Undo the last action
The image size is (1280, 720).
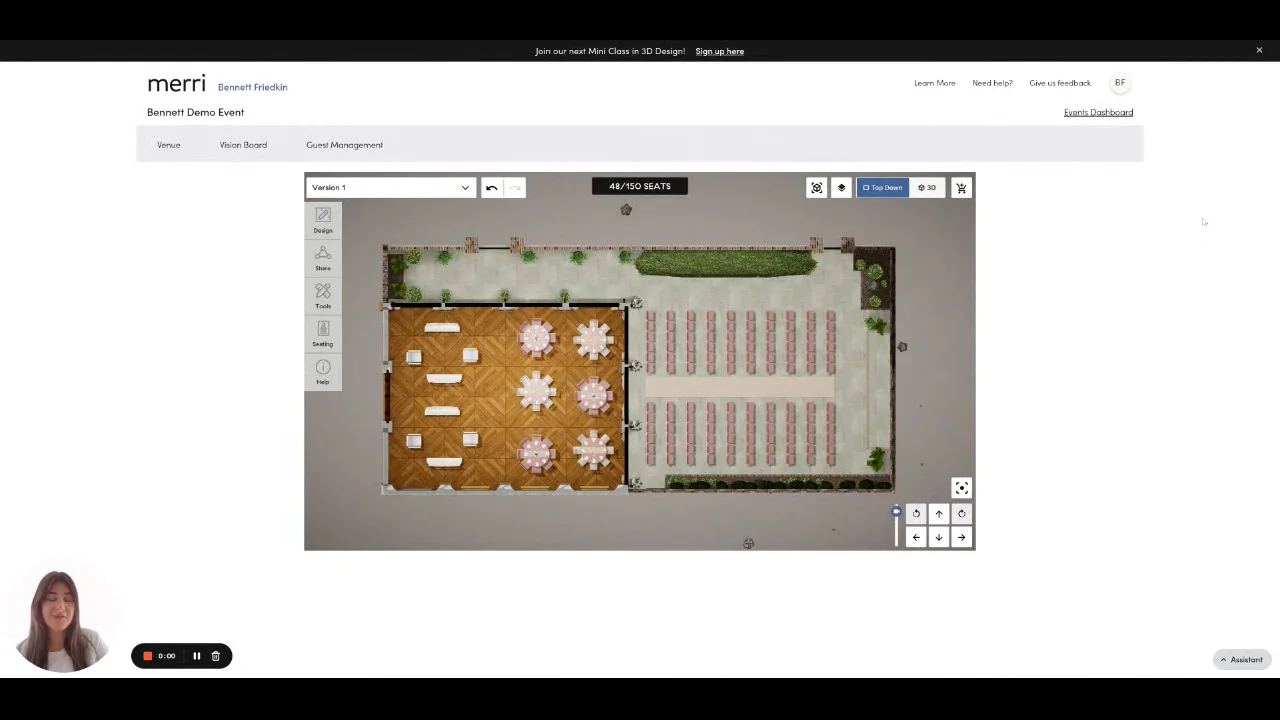tap(491, 187)
